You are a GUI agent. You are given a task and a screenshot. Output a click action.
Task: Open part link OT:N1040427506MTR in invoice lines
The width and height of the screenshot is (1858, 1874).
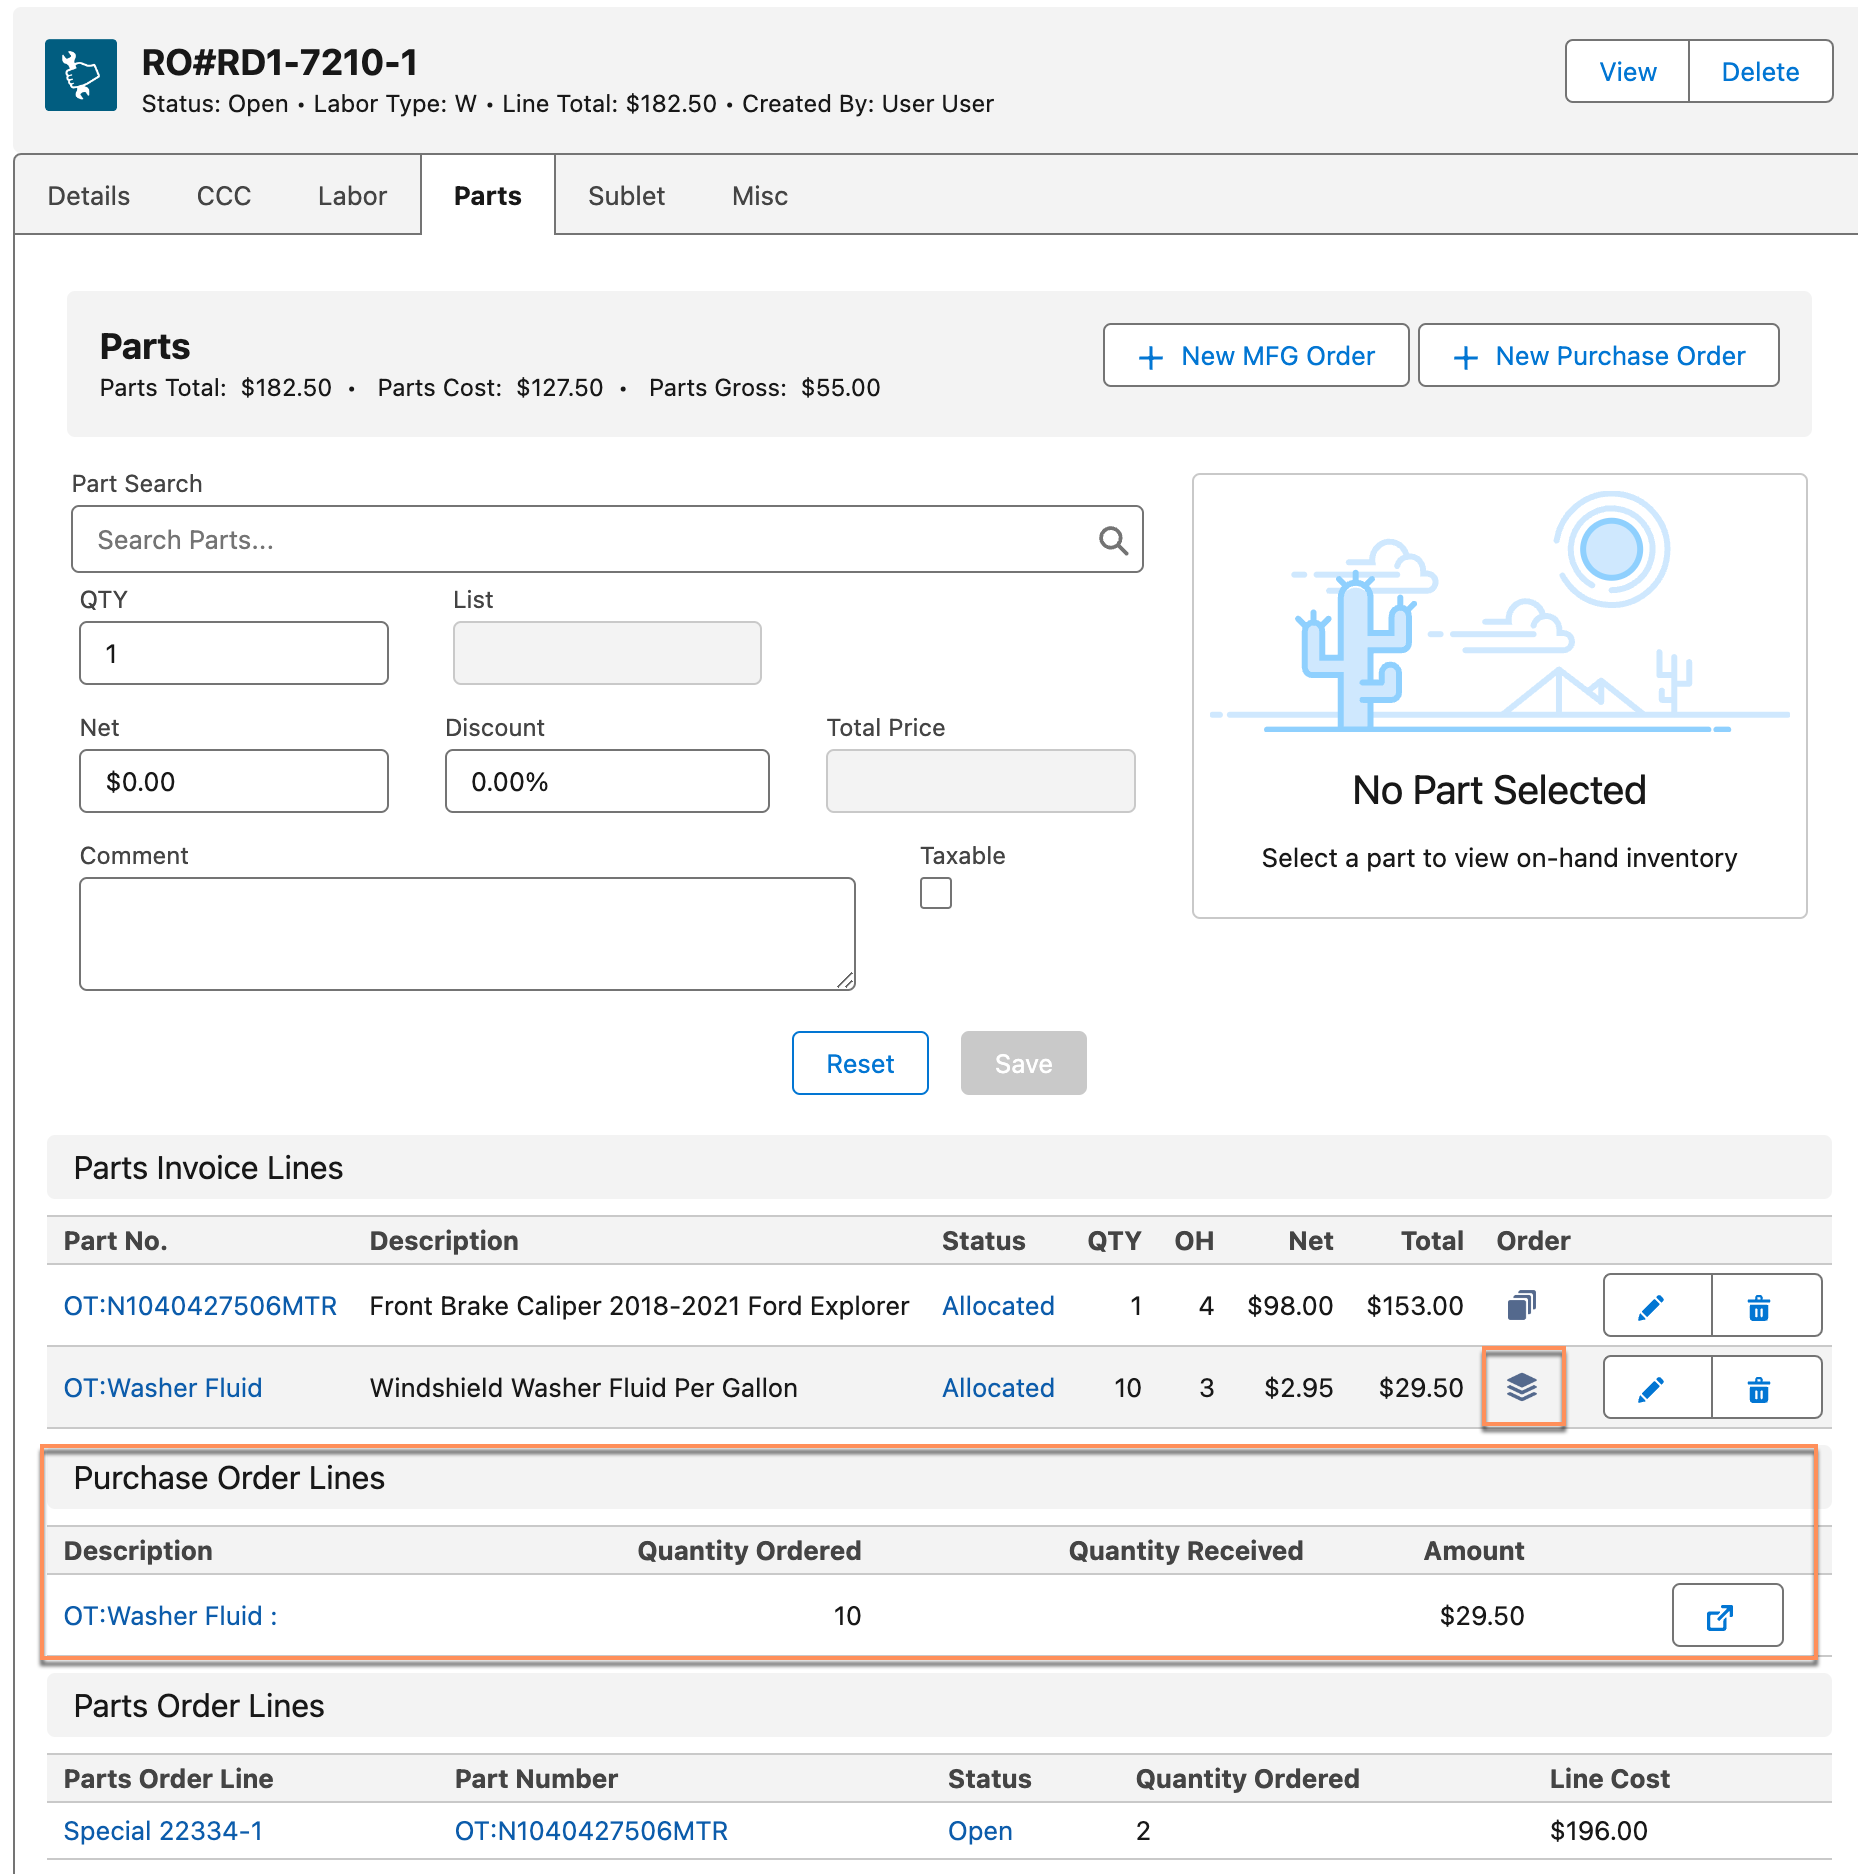click(200, 1306)
